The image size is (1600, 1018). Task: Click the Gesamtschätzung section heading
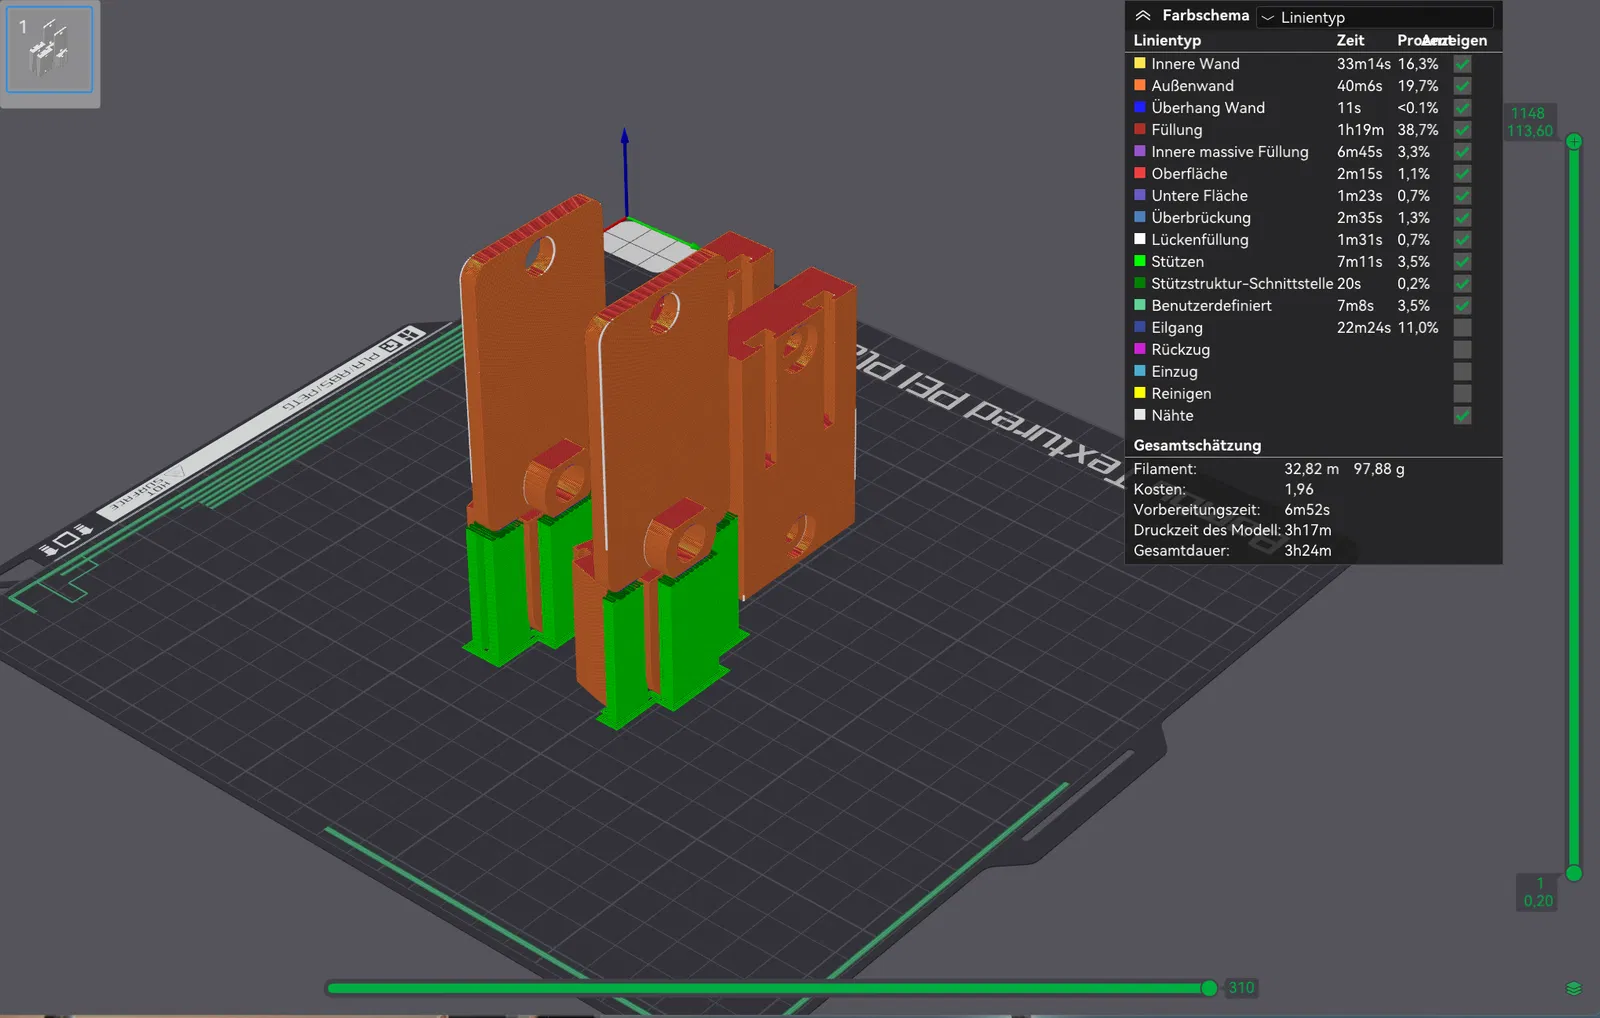click(1197, 445)
